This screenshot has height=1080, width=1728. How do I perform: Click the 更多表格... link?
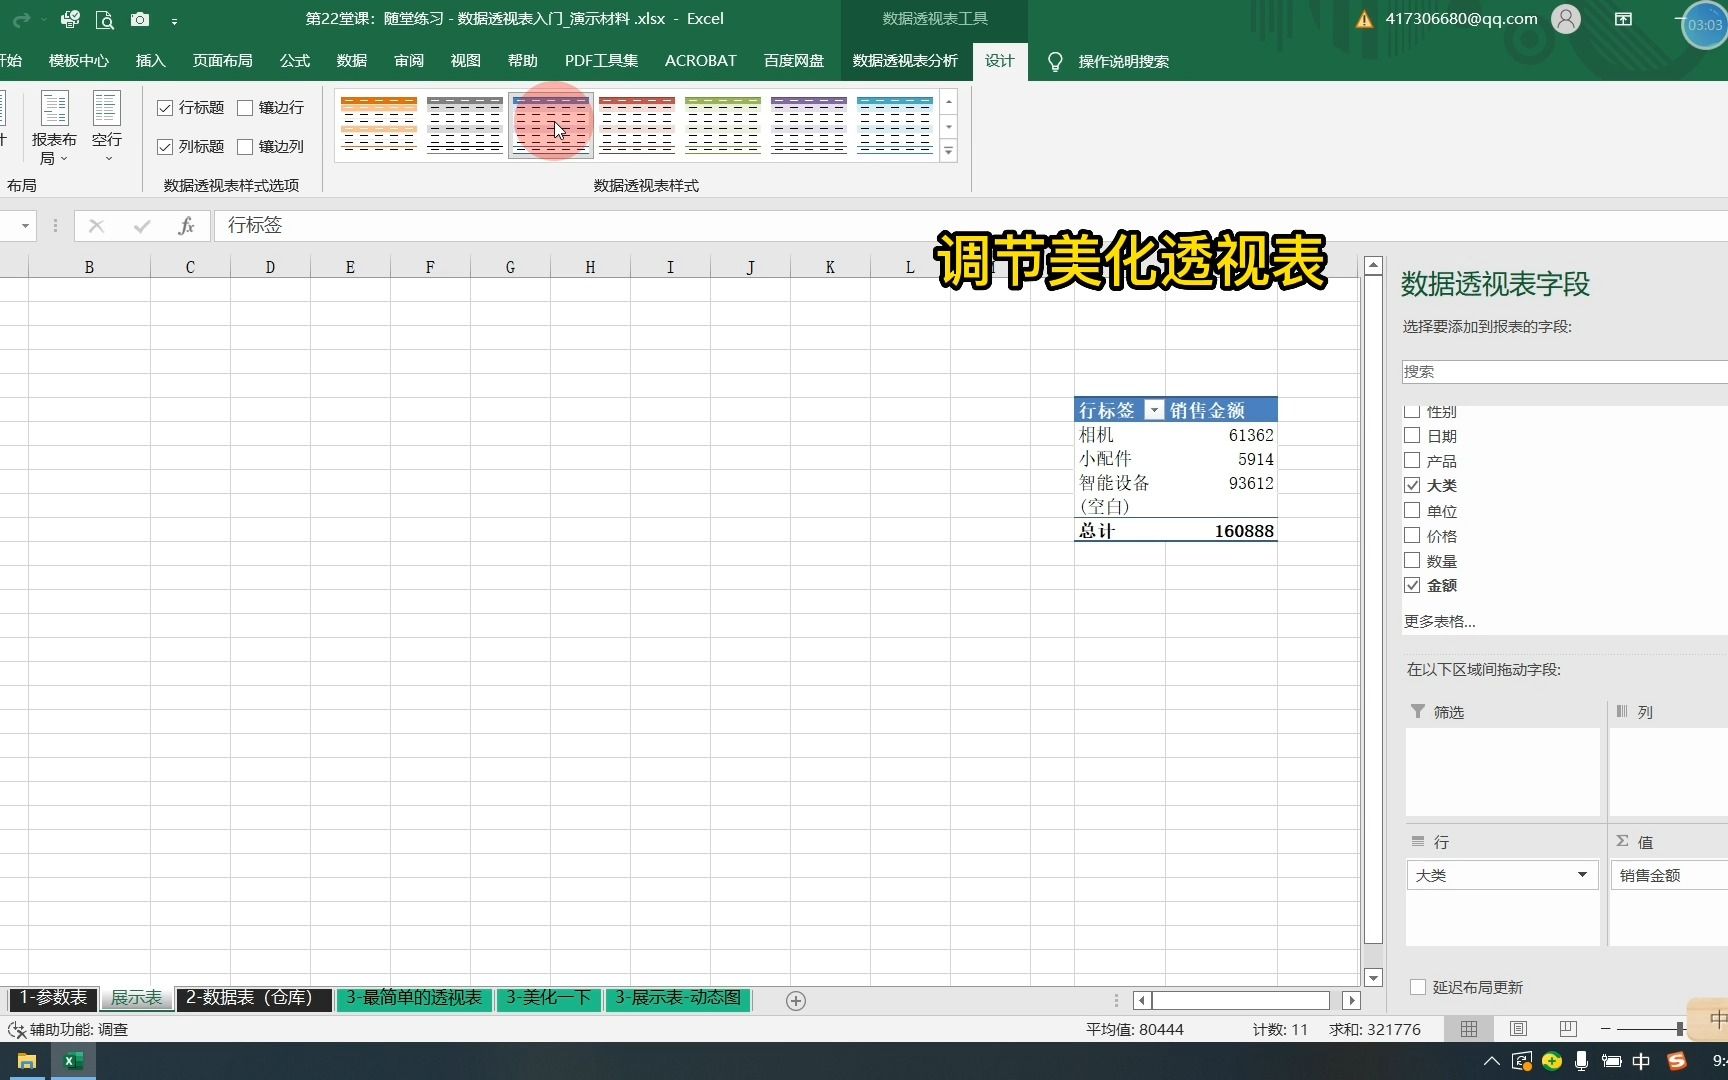coord(1440,620)
